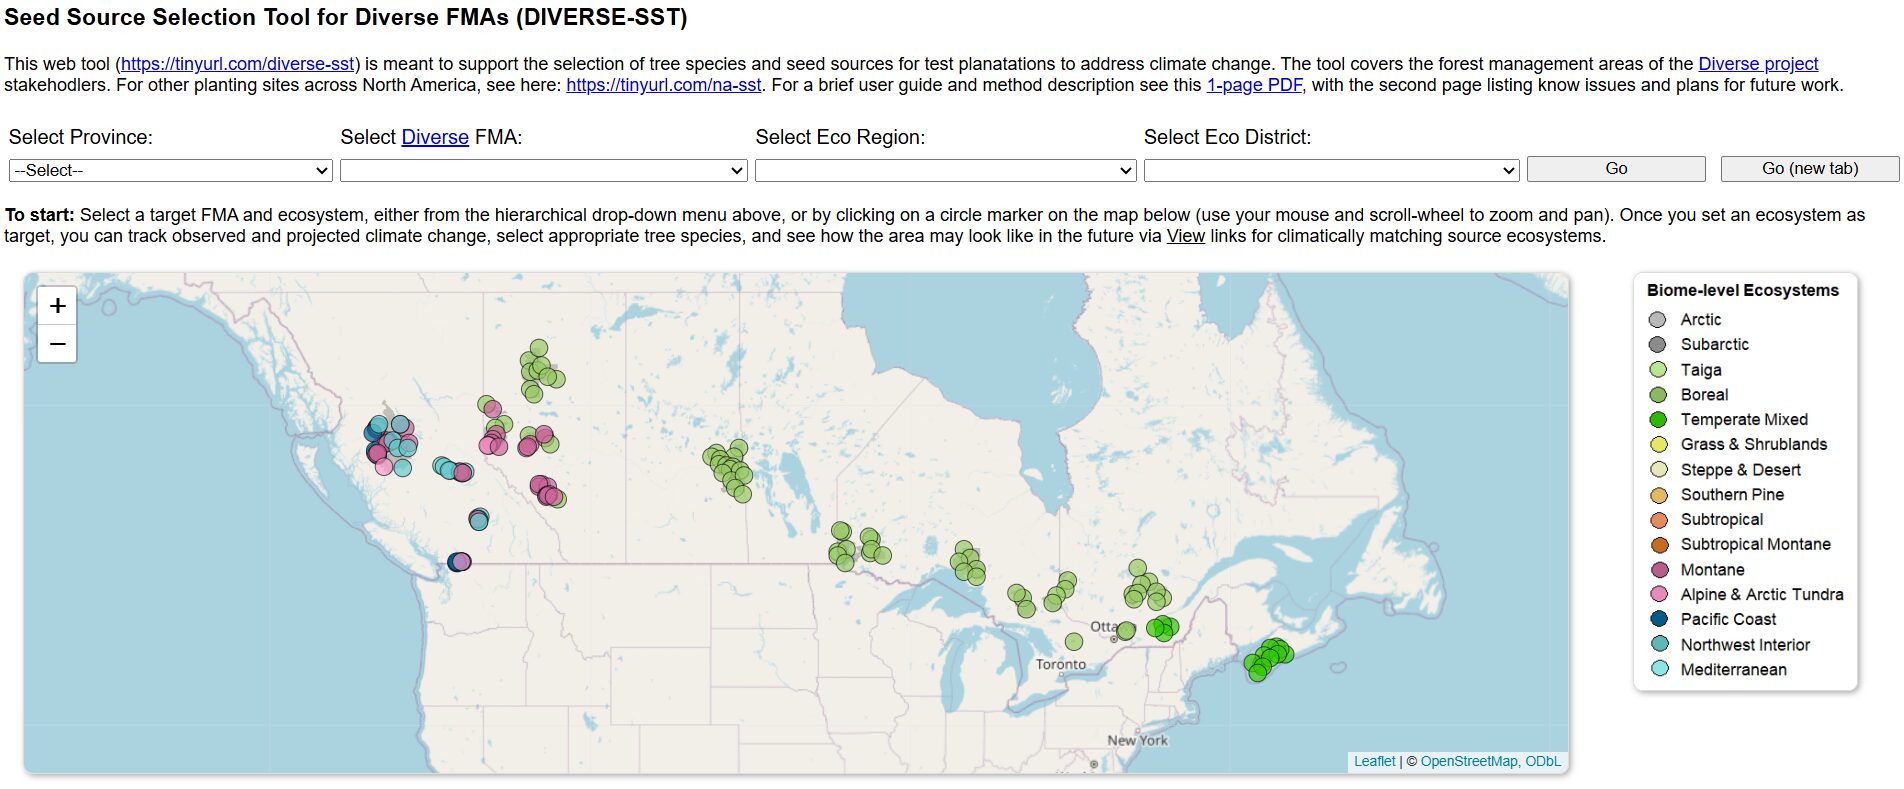Image resolution: width=1904 pixels, height=789 pixels.
Task: Open the tinyurl.com/na-sst link
Action: 663,85
